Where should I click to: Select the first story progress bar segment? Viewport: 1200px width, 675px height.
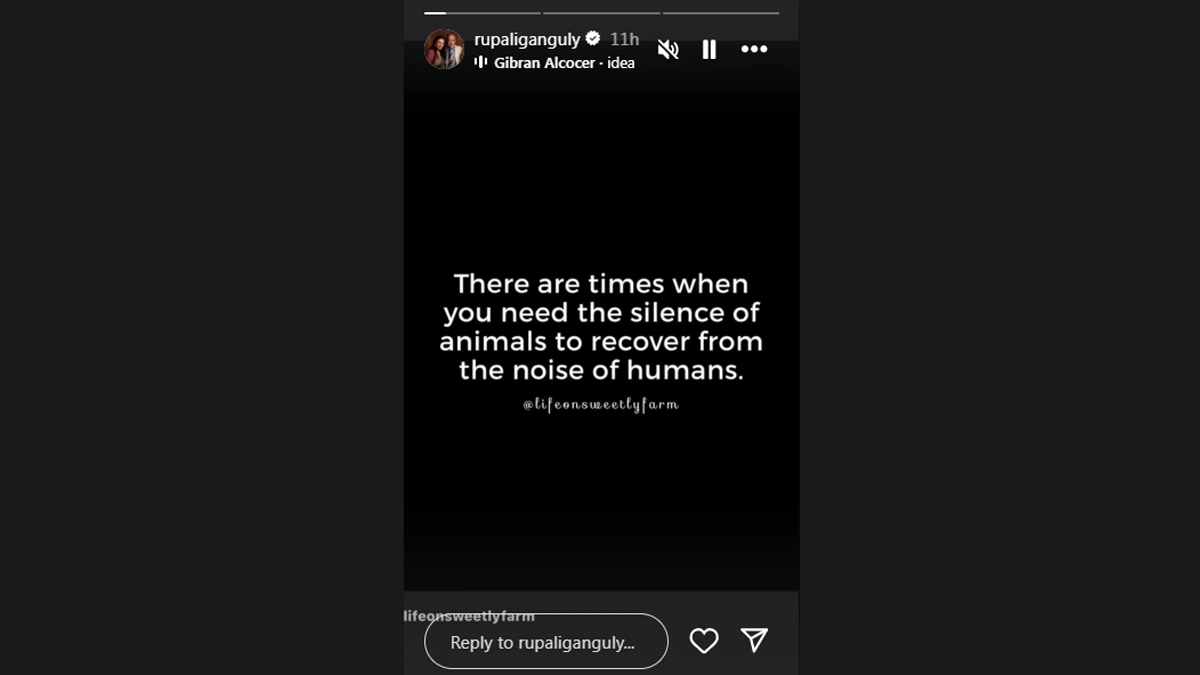tap(482, 13)
